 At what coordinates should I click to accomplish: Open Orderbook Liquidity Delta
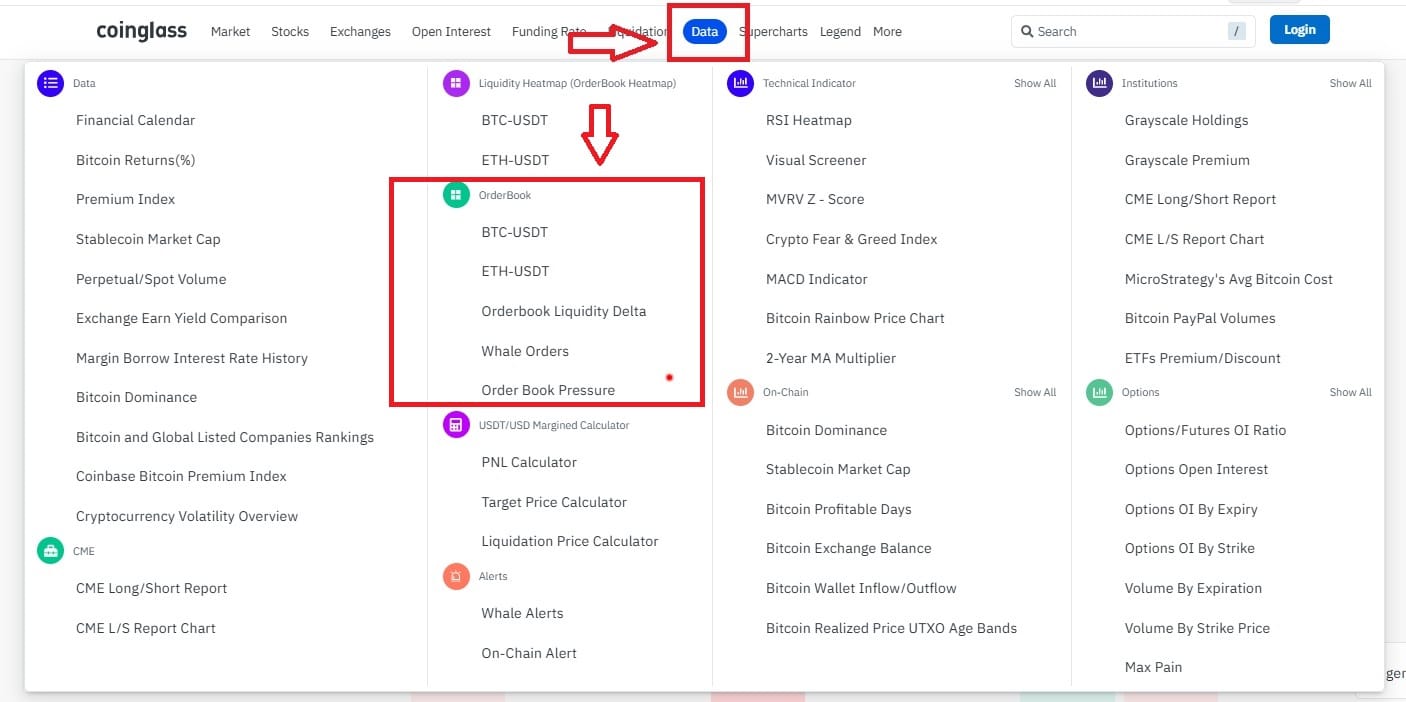coord(564,311)
